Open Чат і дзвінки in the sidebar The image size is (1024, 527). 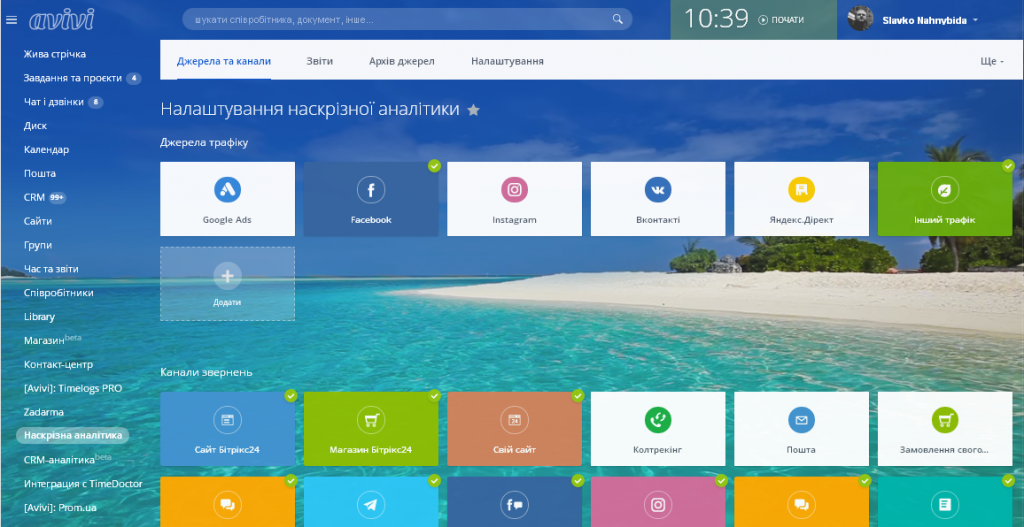(54, 102)
